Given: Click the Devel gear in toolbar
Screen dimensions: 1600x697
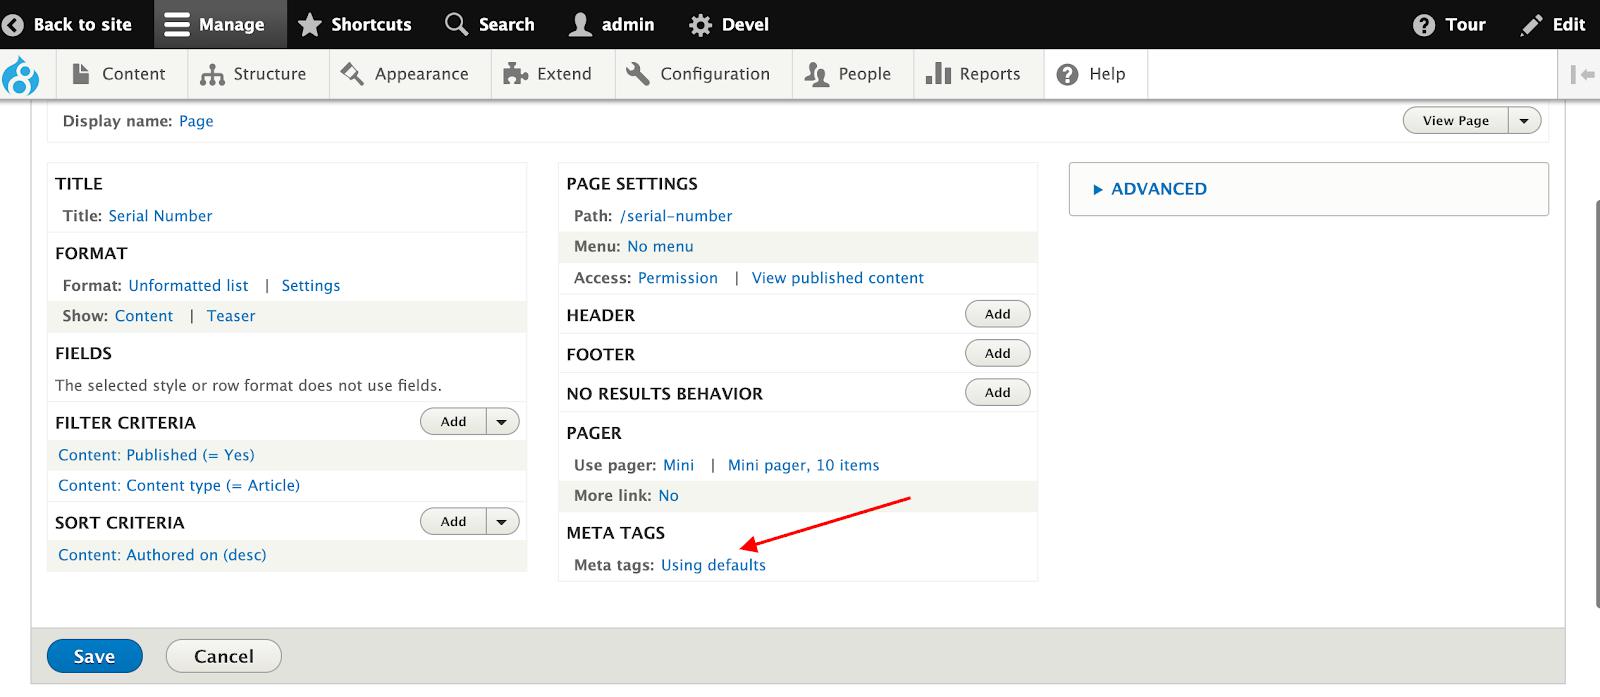Looking at the screenshot, I should point(701,25).
